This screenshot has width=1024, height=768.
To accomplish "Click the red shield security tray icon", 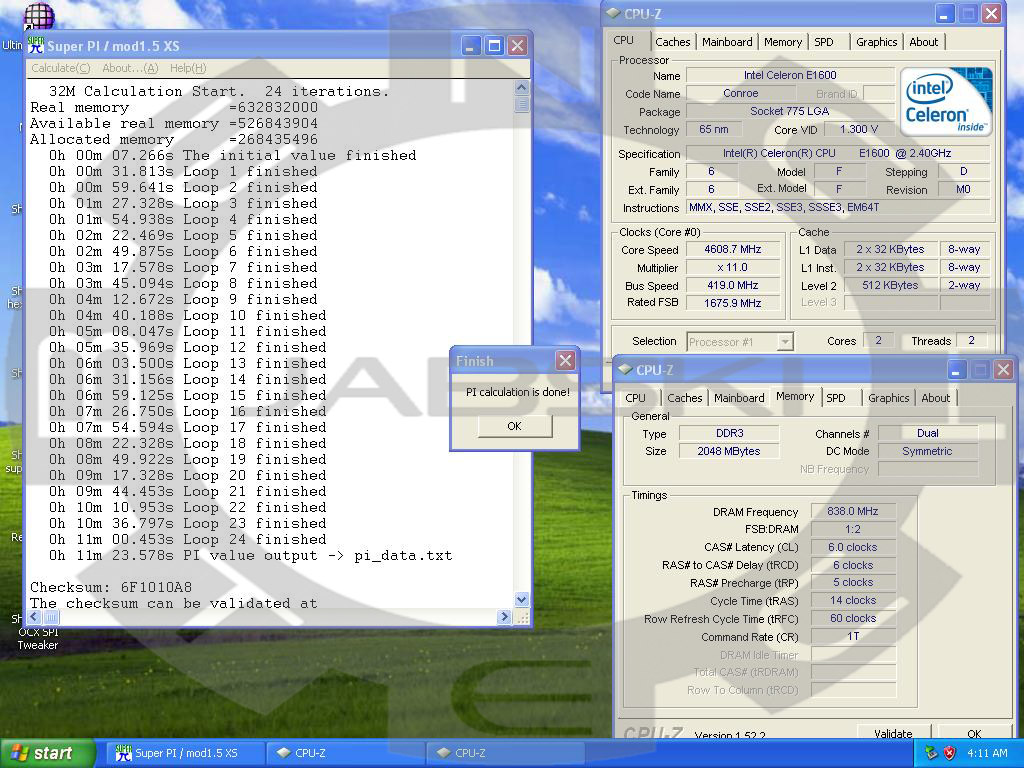I will 950,753.
